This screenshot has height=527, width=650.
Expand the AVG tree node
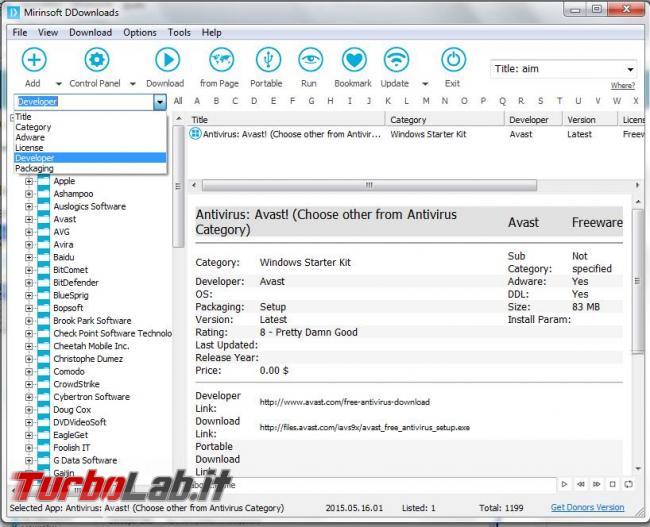pyautogui.click(x=29, y=232)
